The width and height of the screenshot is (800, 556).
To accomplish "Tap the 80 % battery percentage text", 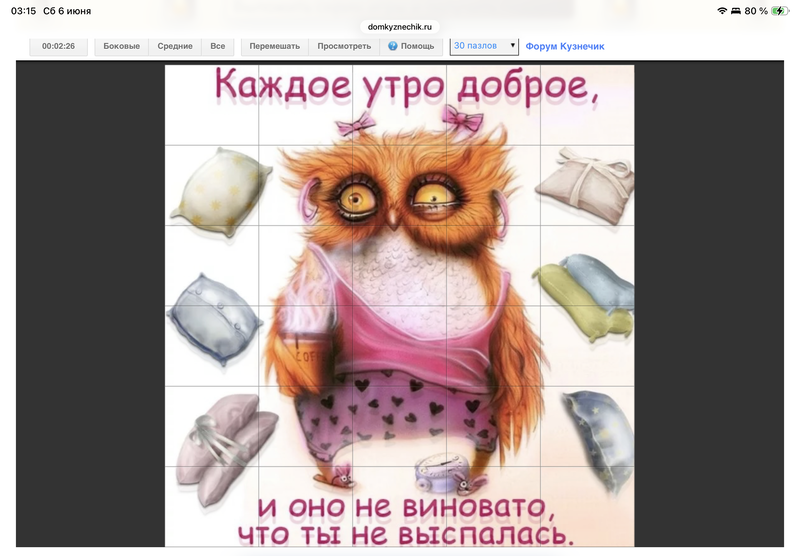I will [x=756, y=11].
